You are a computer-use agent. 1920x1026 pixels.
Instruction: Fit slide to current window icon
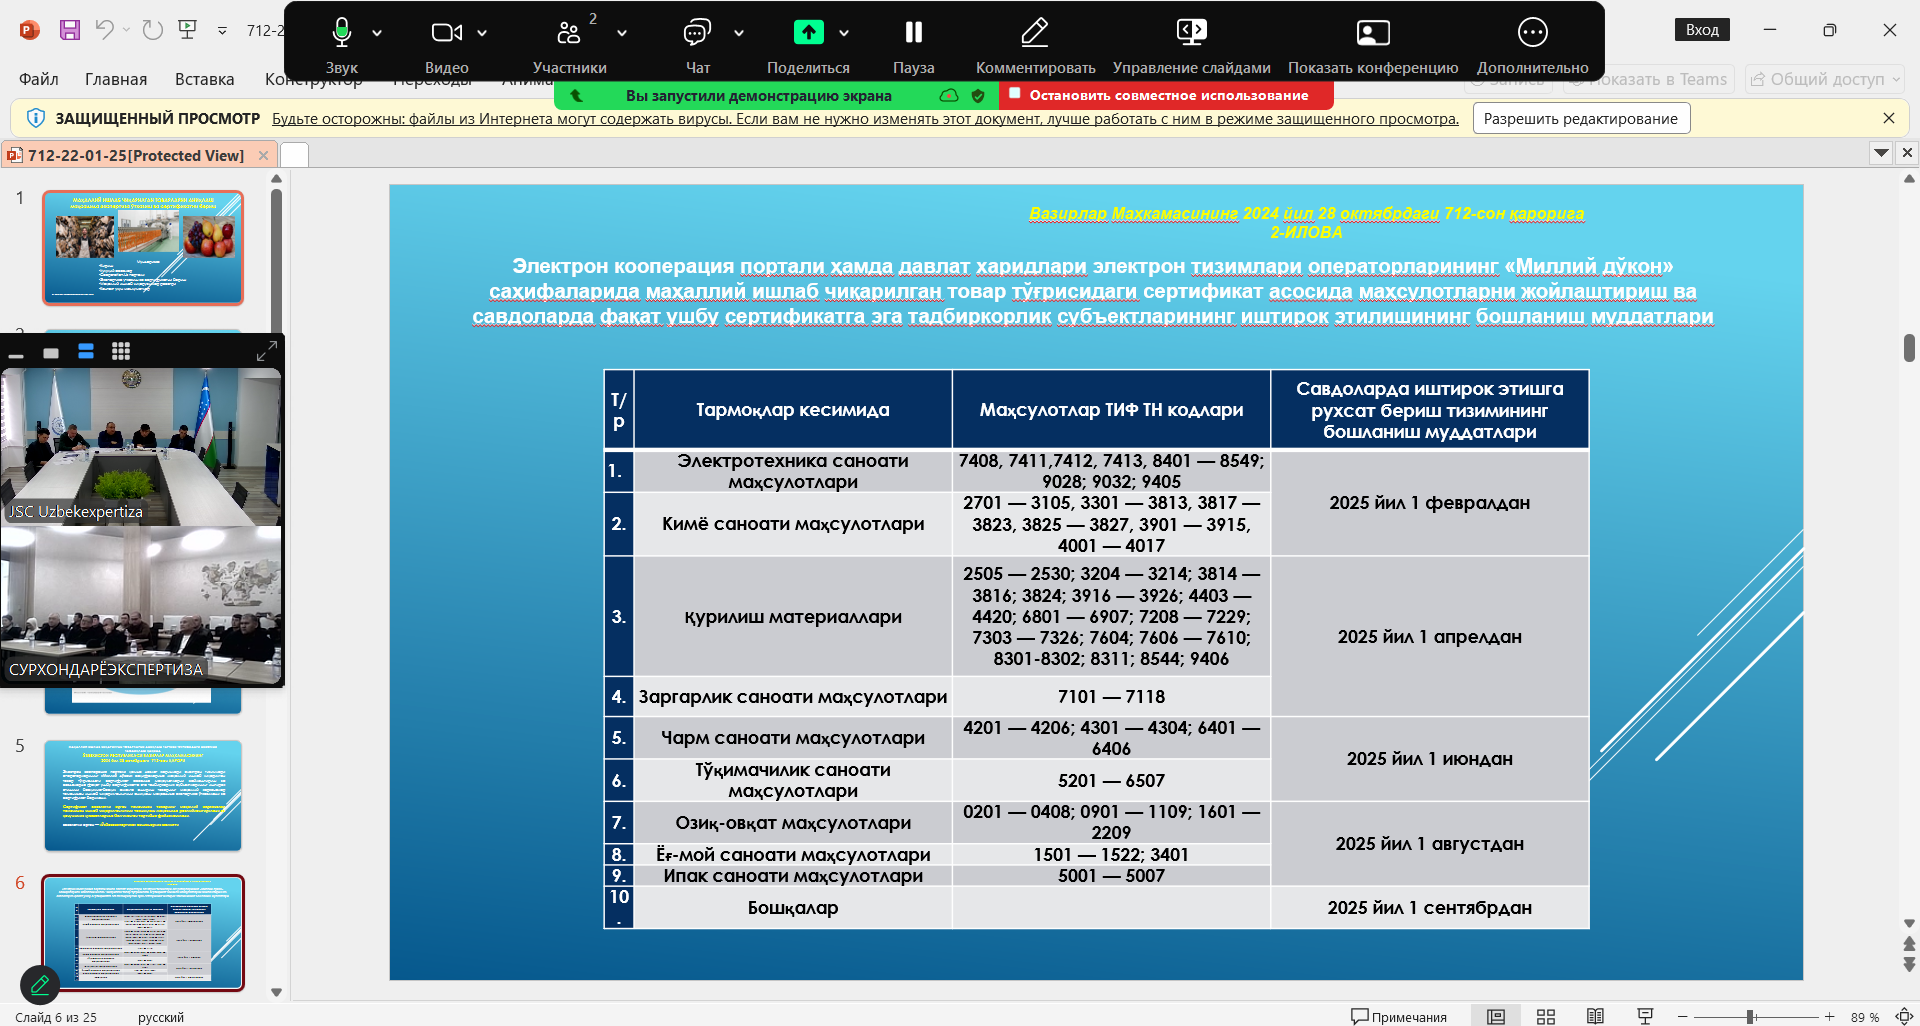tap(1904, 1016)
